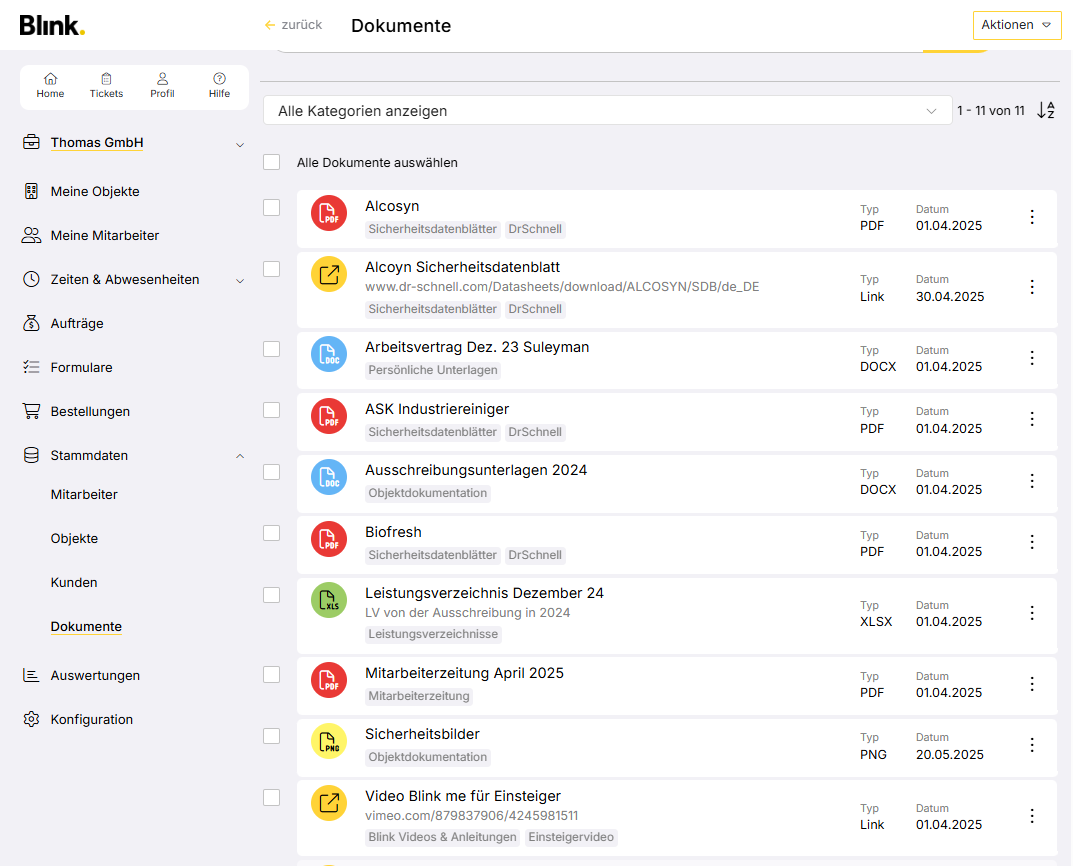Click the A-Z sort order icon
1073x866 pixels.
1046,111
